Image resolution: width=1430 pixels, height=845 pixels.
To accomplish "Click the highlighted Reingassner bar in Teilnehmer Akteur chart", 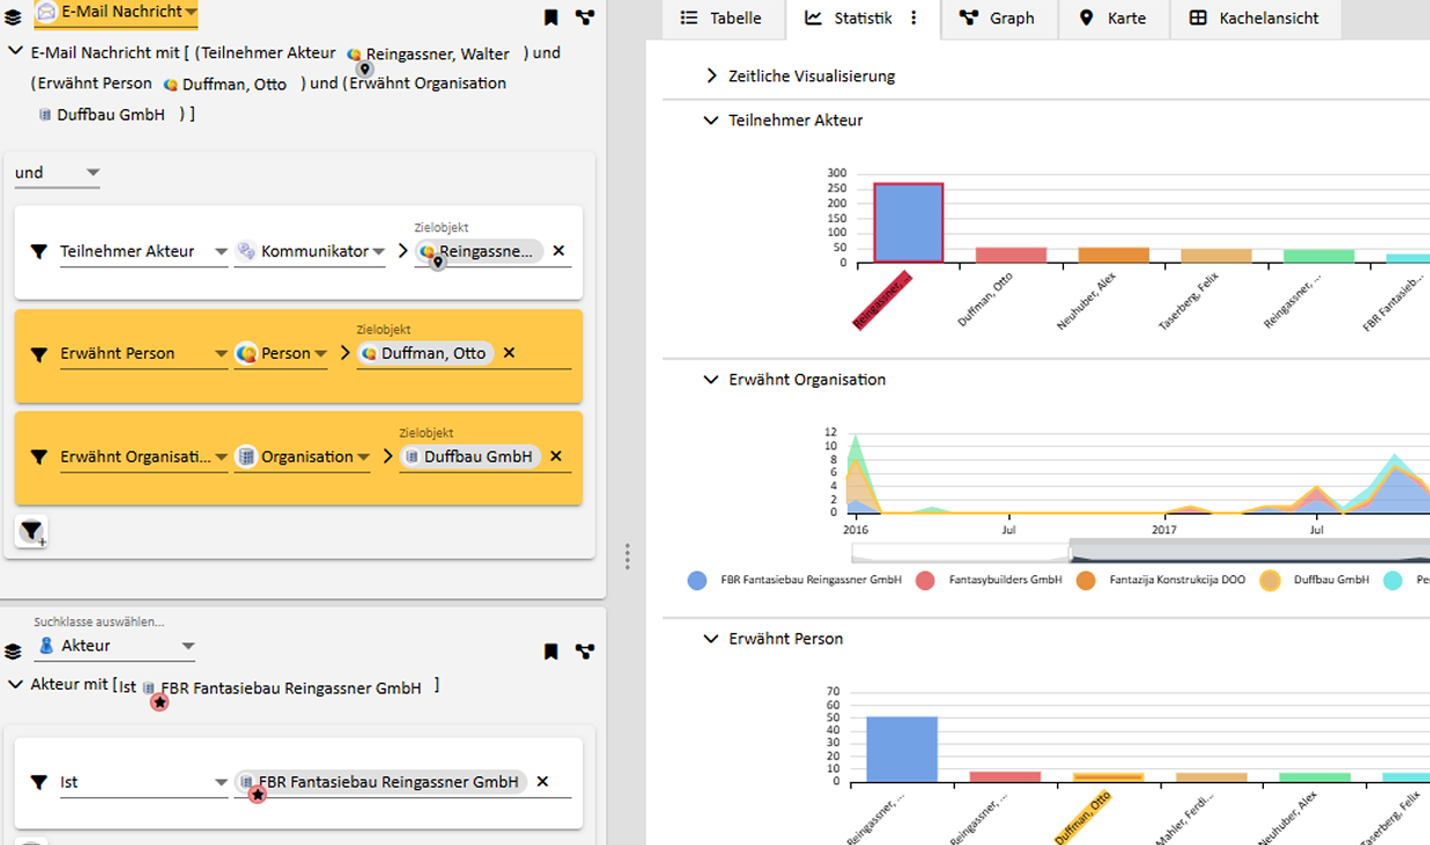I will [x=908, y=223].
